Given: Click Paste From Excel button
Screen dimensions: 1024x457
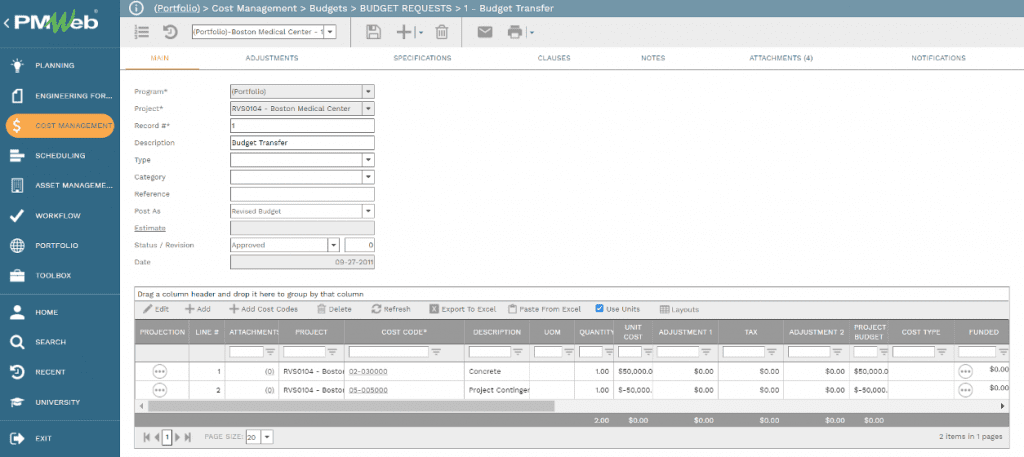Looking at the screenshot, I should click(x=545, y=309).
